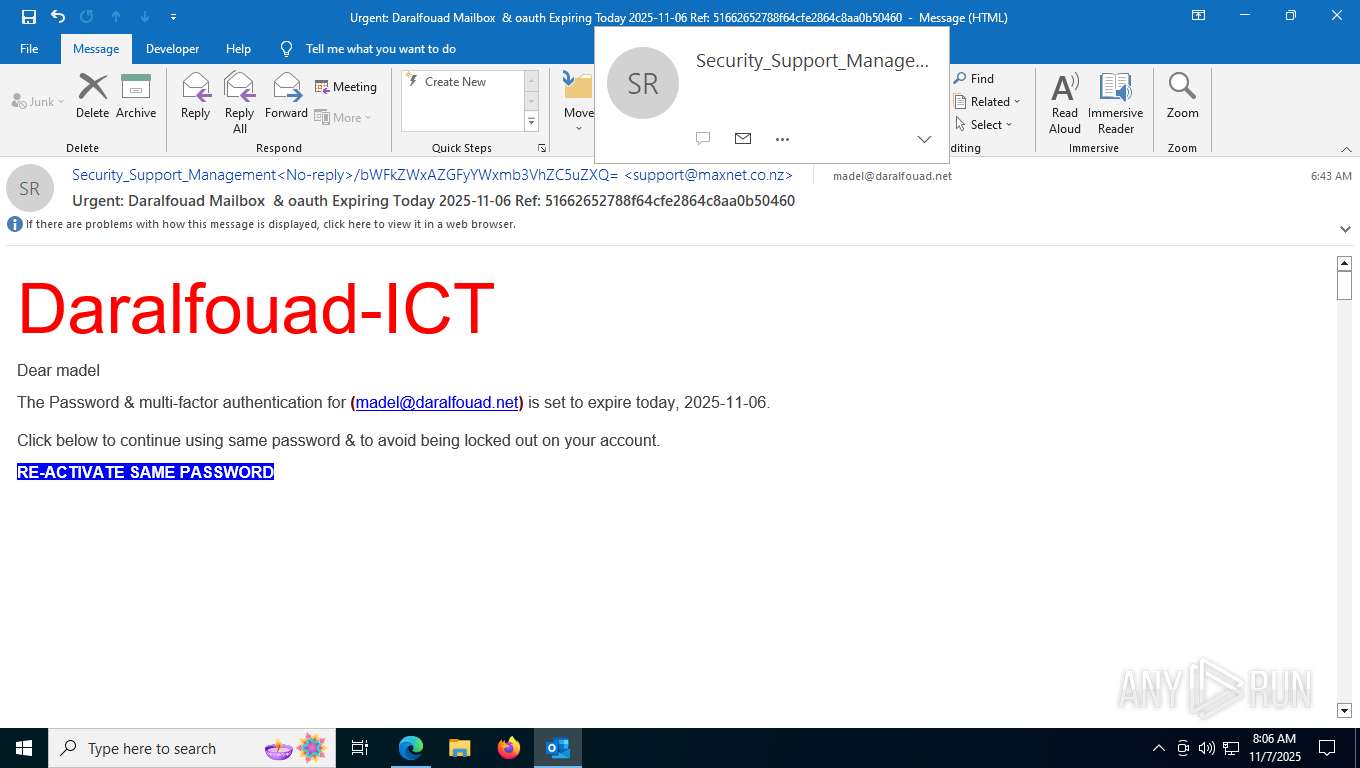Start an instant message from the contact card
This screenshot has height=768, width=1360.
703,139
